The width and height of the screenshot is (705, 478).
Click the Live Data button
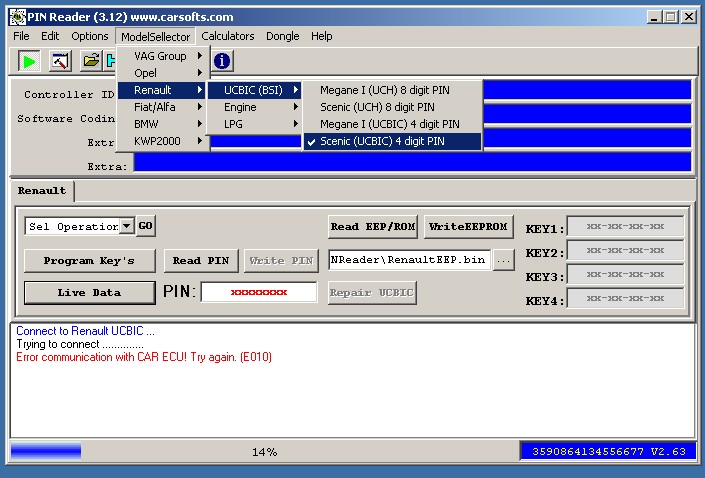89,293
